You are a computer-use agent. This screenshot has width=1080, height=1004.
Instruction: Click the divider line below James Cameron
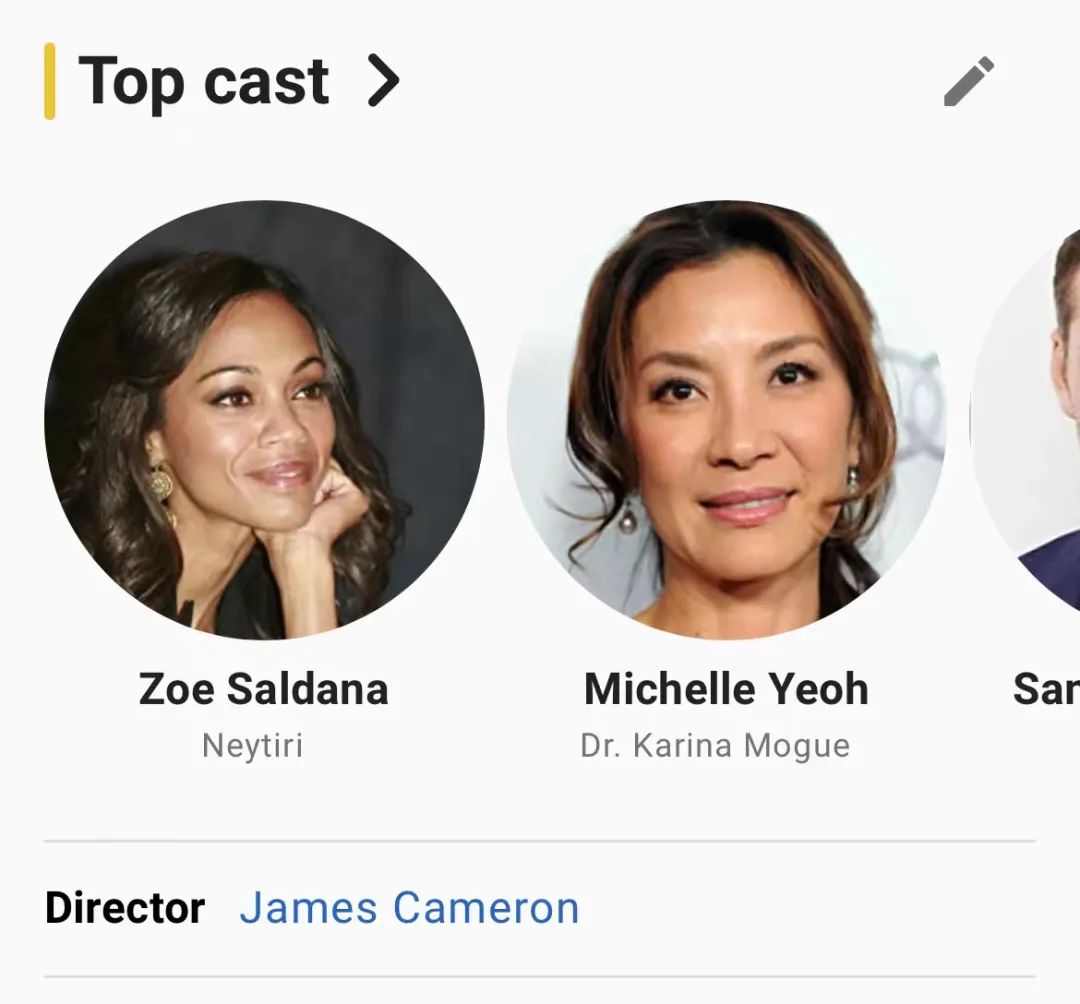(x=540, y=976)
